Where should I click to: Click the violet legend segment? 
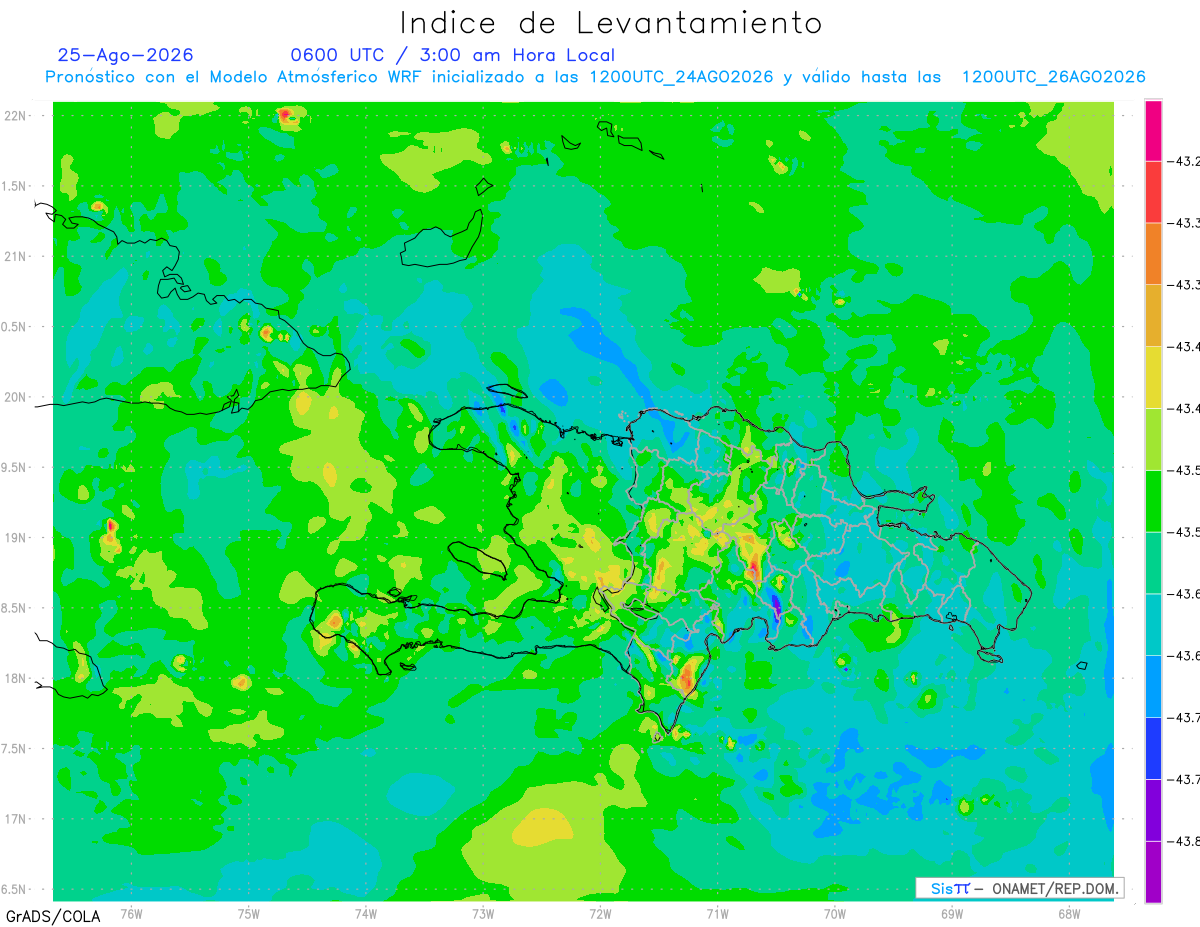point(1153,810)
